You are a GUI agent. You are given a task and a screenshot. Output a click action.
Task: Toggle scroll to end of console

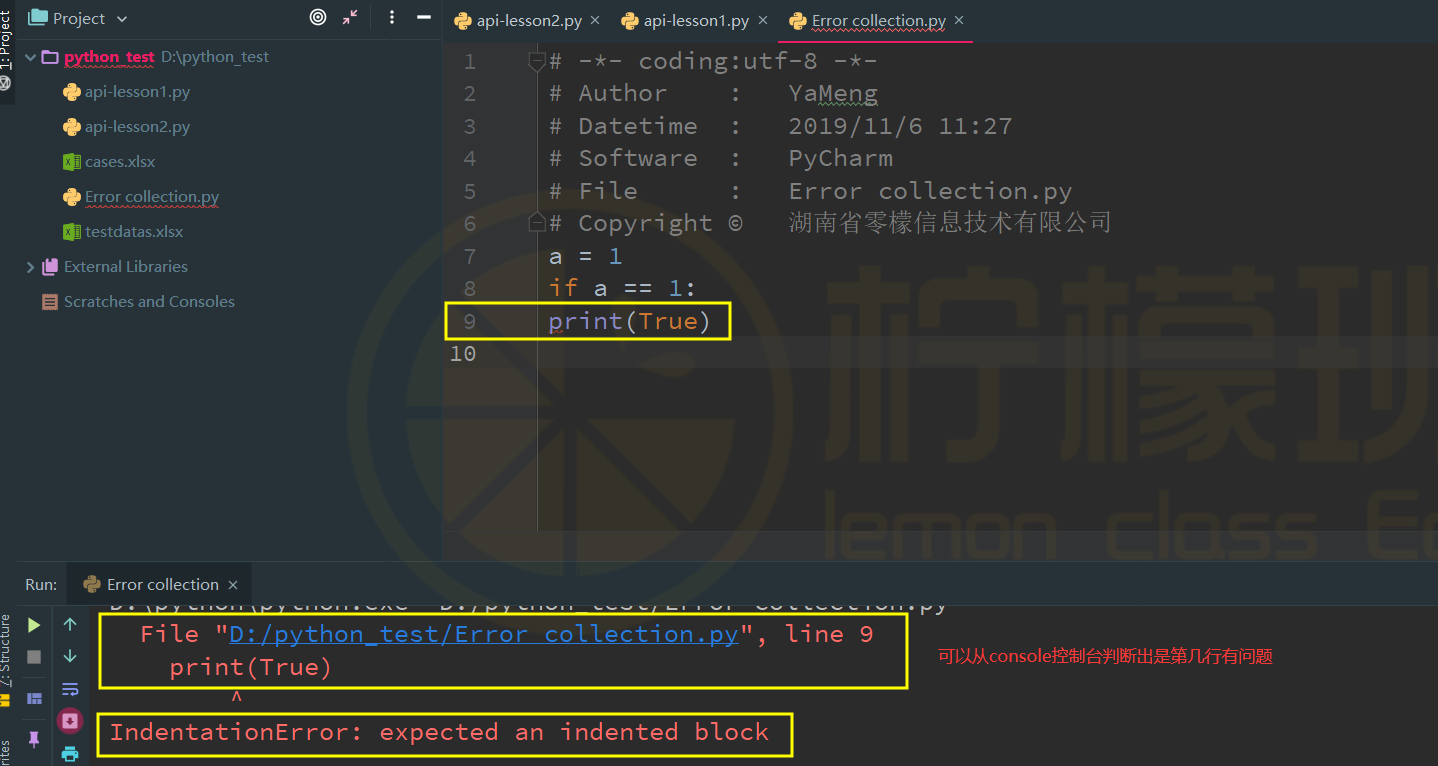tap(70, 721)
